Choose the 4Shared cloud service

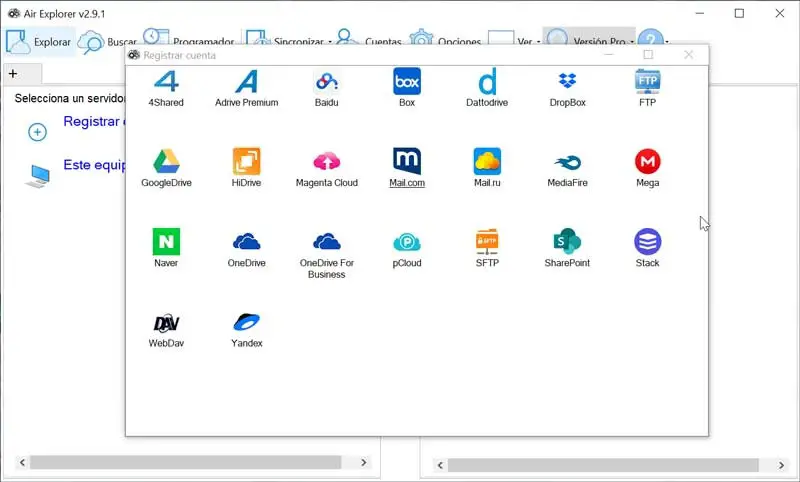click(x=166, y=88)
